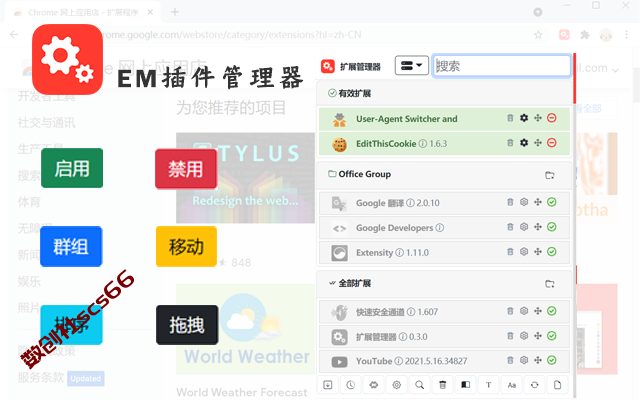Uninstall User-Agent Switcher via its trash icon
Viewport: 640px width, 400px height.
510,118
